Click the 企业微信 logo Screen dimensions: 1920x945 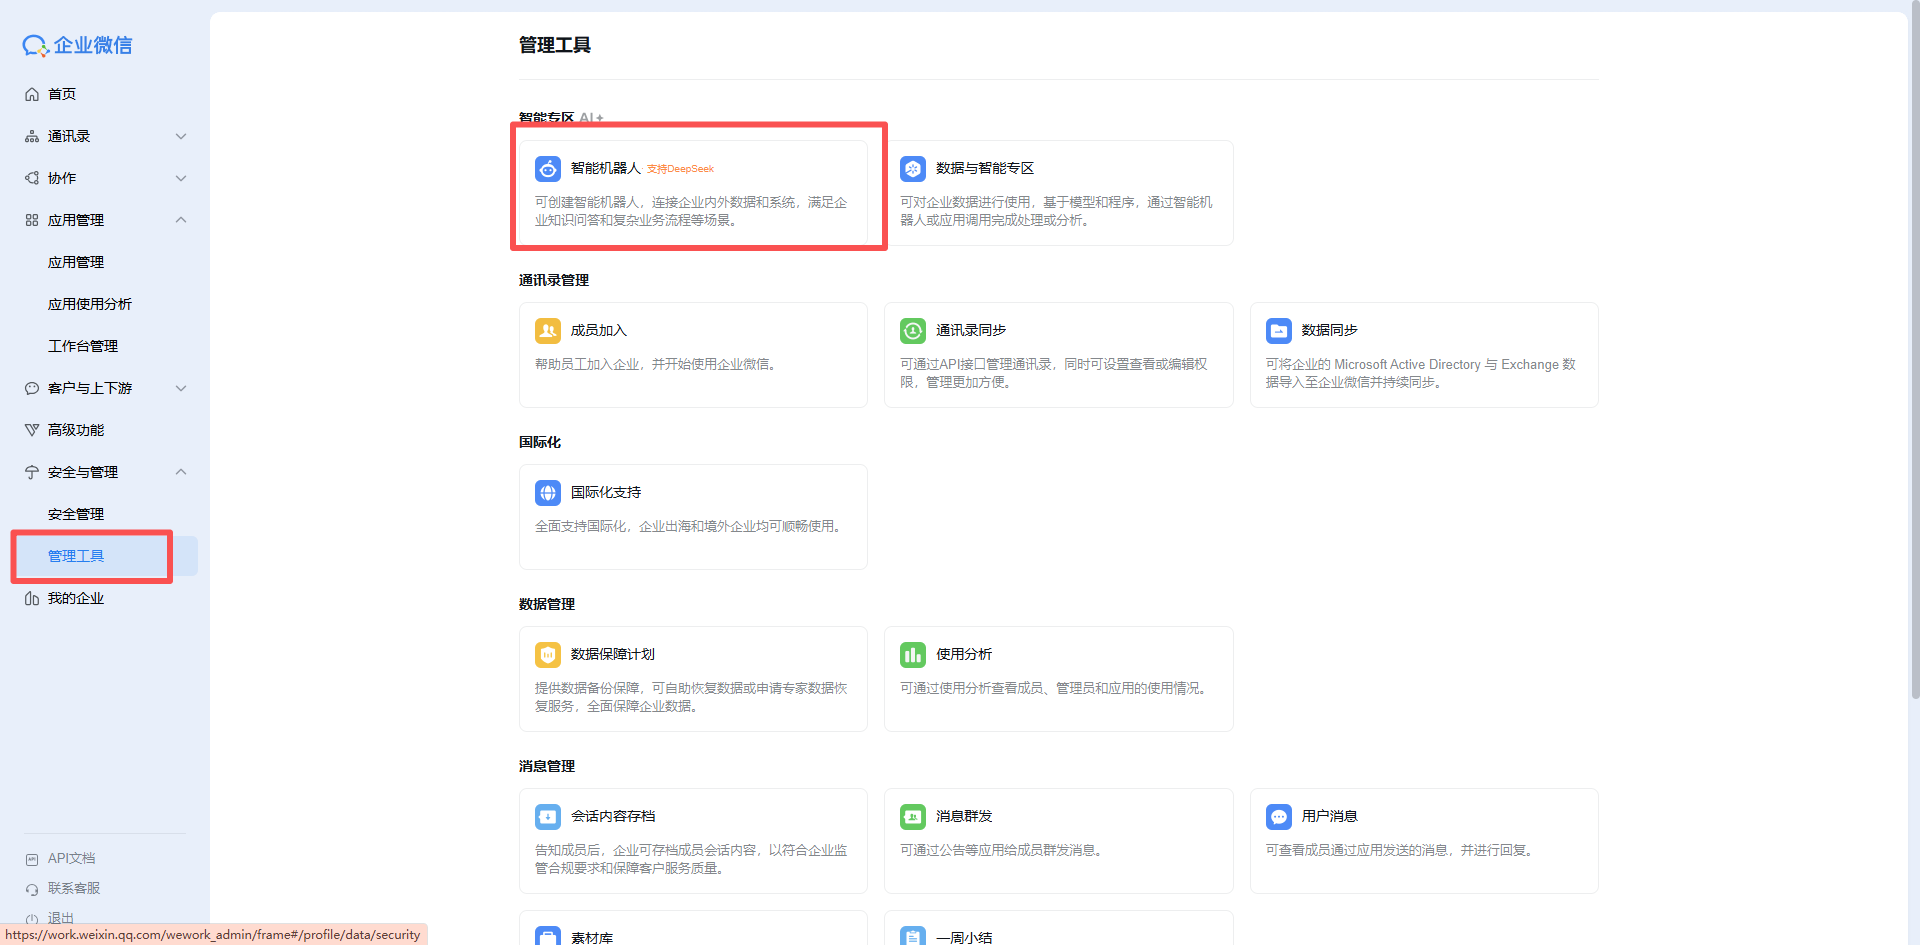(77, 45)
